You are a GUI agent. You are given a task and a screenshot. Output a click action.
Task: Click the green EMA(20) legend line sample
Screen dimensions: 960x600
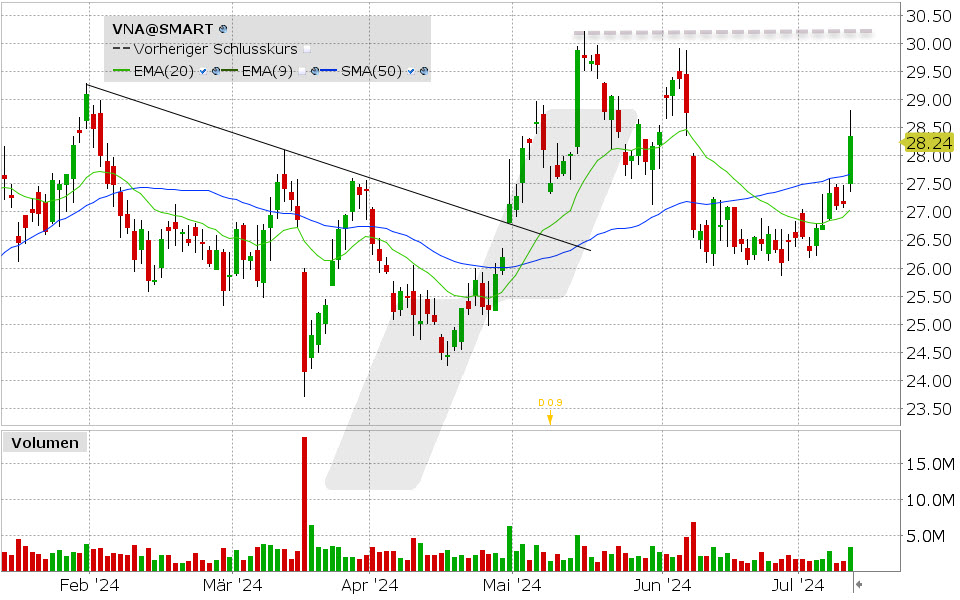click(122, 70)
